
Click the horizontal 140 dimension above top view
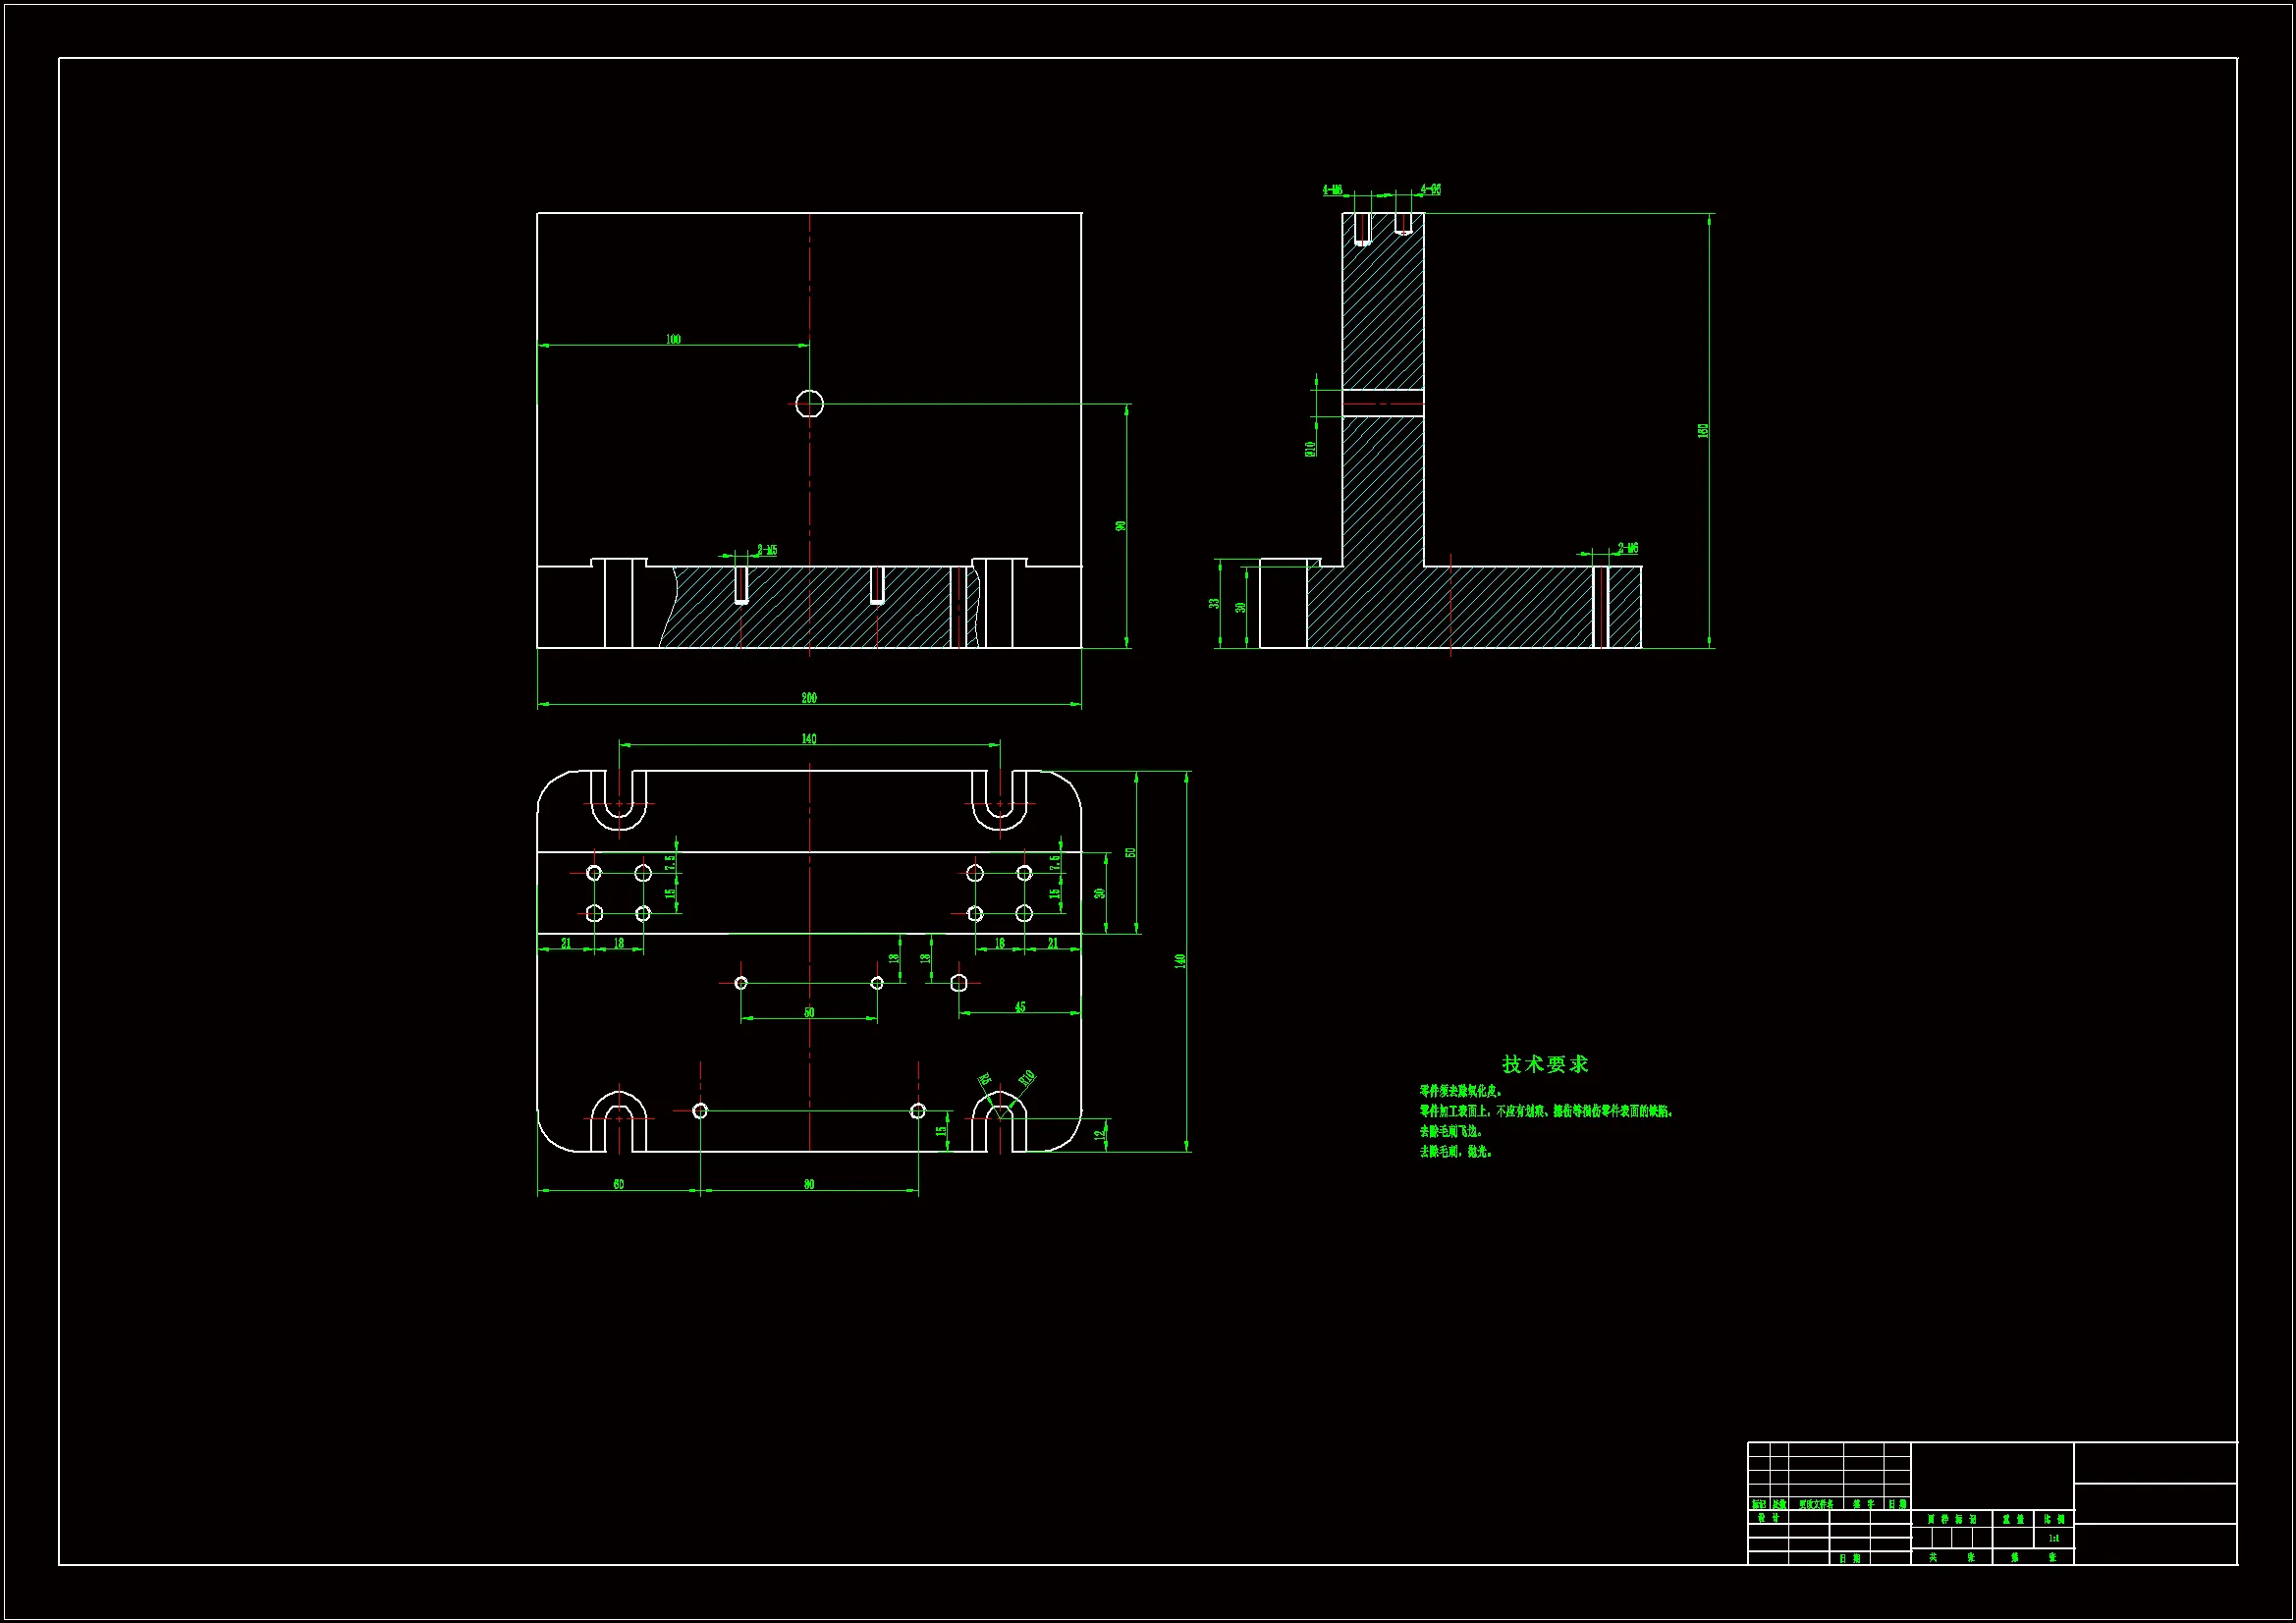click(809, 739)
